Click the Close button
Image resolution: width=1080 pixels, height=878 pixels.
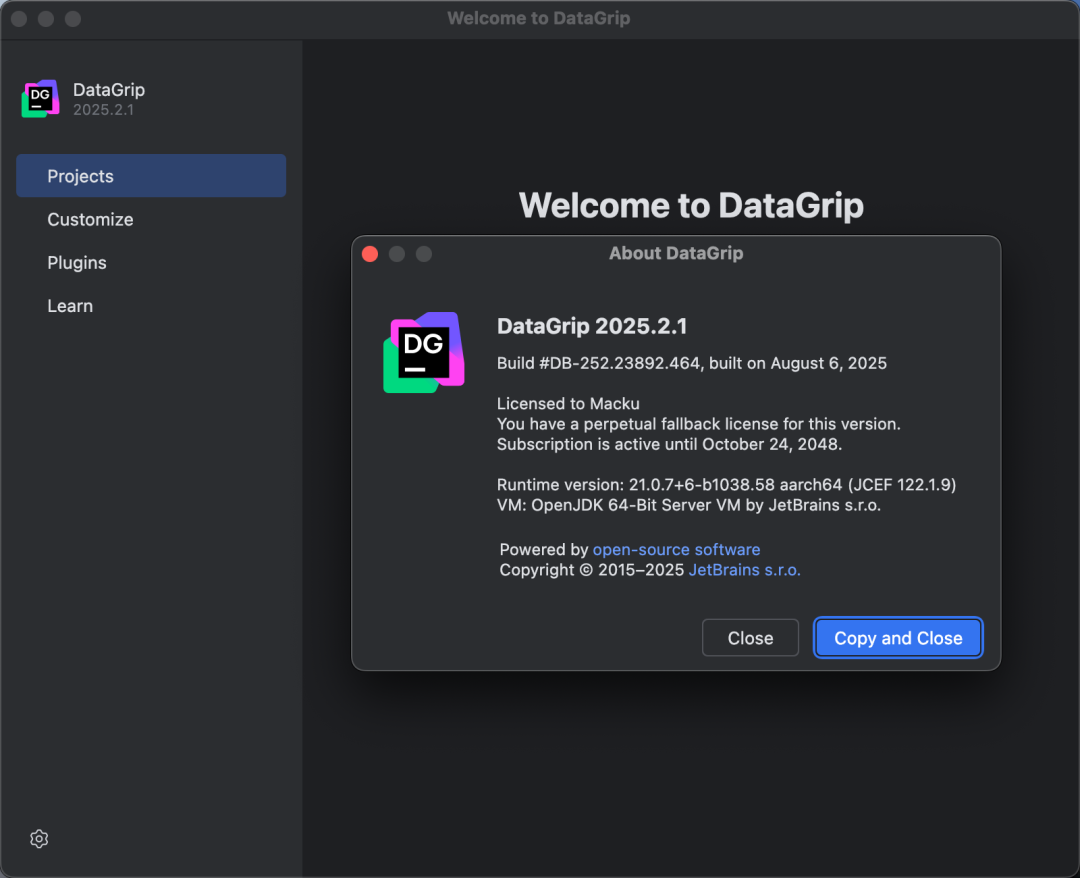pyautogui.click(x=750, y=638)
